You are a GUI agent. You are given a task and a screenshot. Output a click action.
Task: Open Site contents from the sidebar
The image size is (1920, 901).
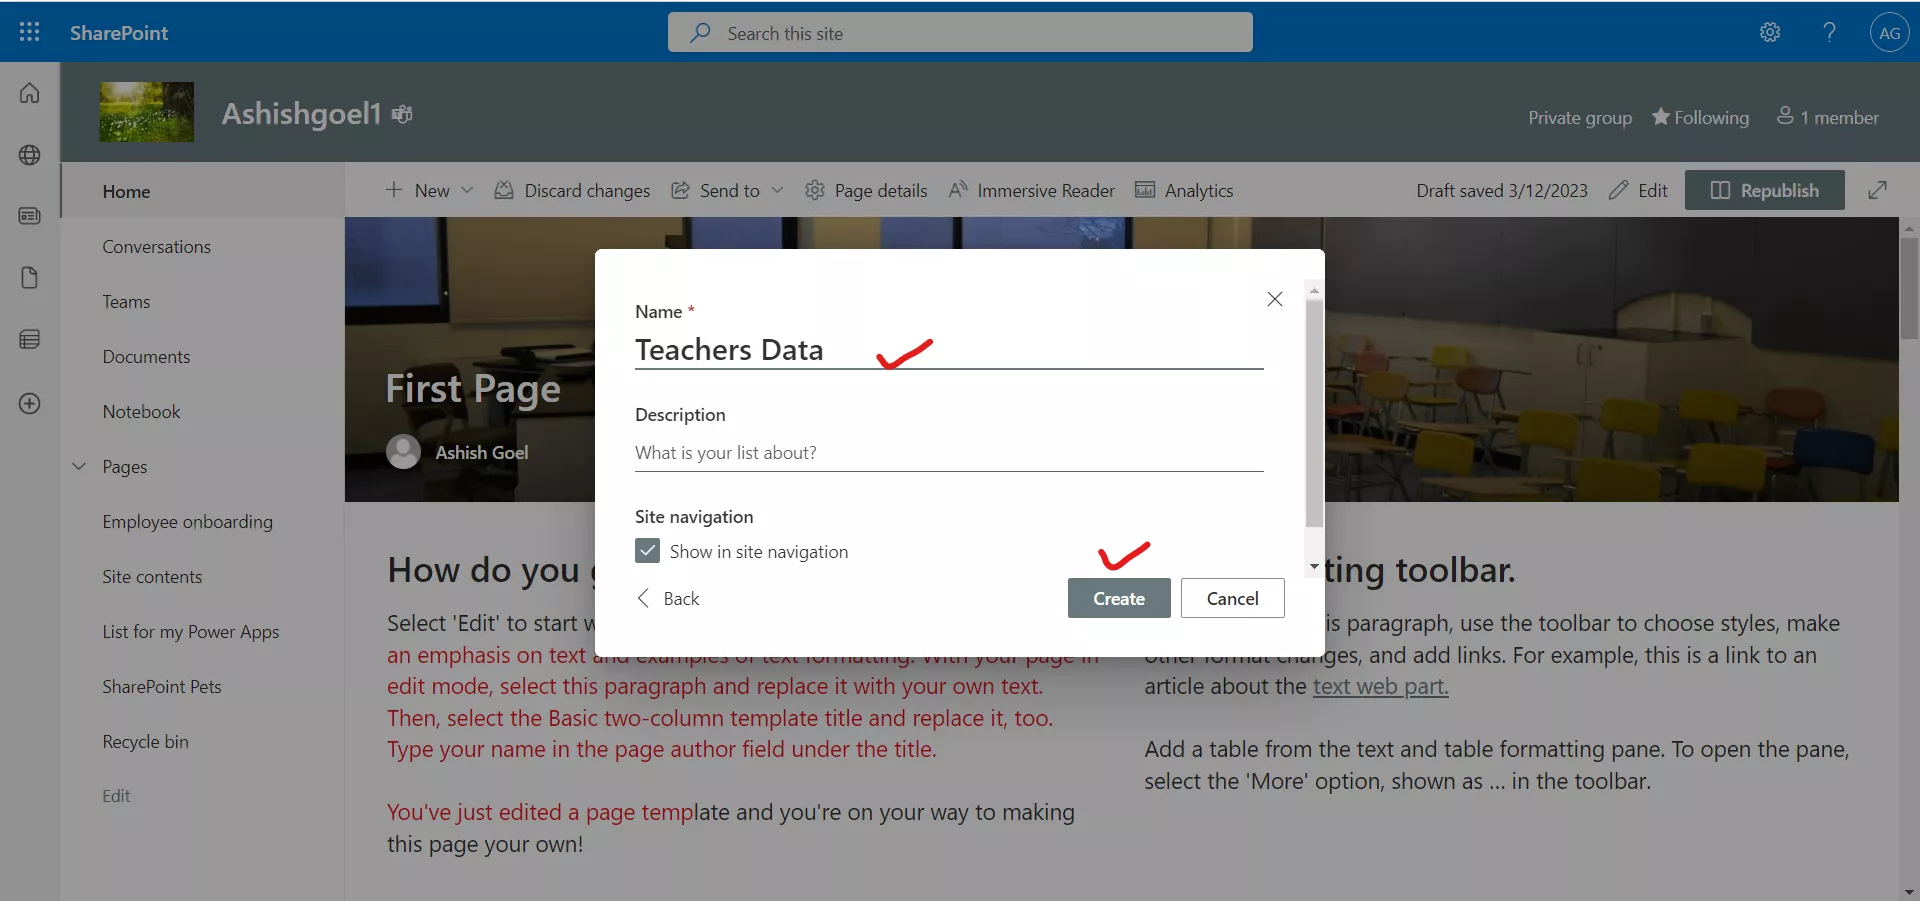(x=152, y=576)
